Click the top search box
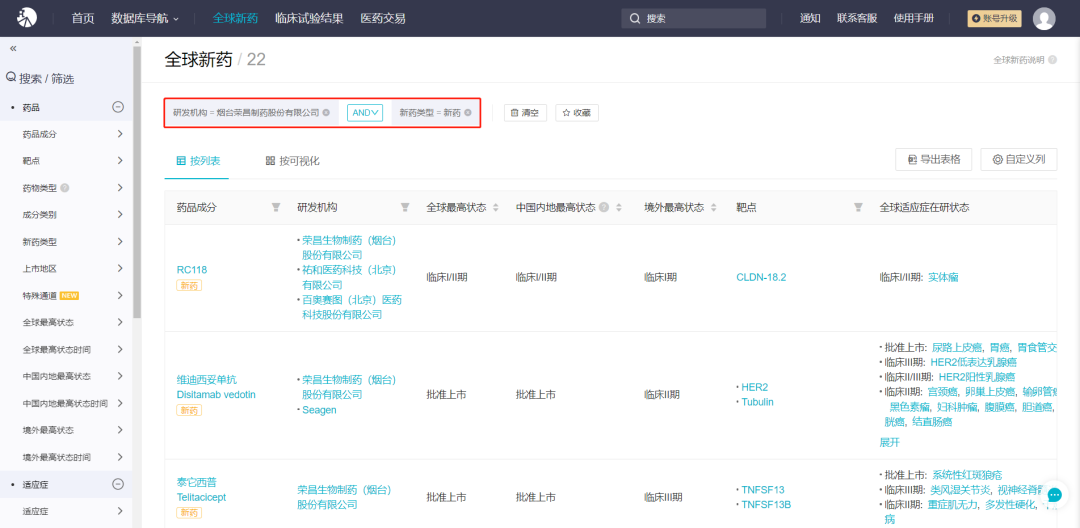1080x528 pixels. (694, 19)
